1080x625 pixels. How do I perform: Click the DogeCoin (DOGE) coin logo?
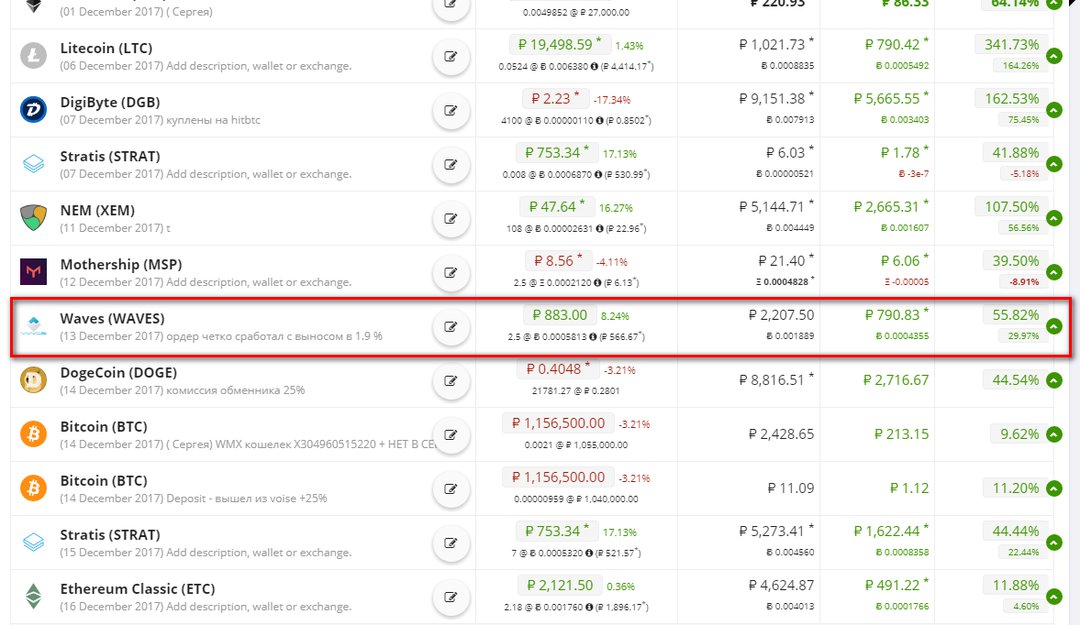33,380
